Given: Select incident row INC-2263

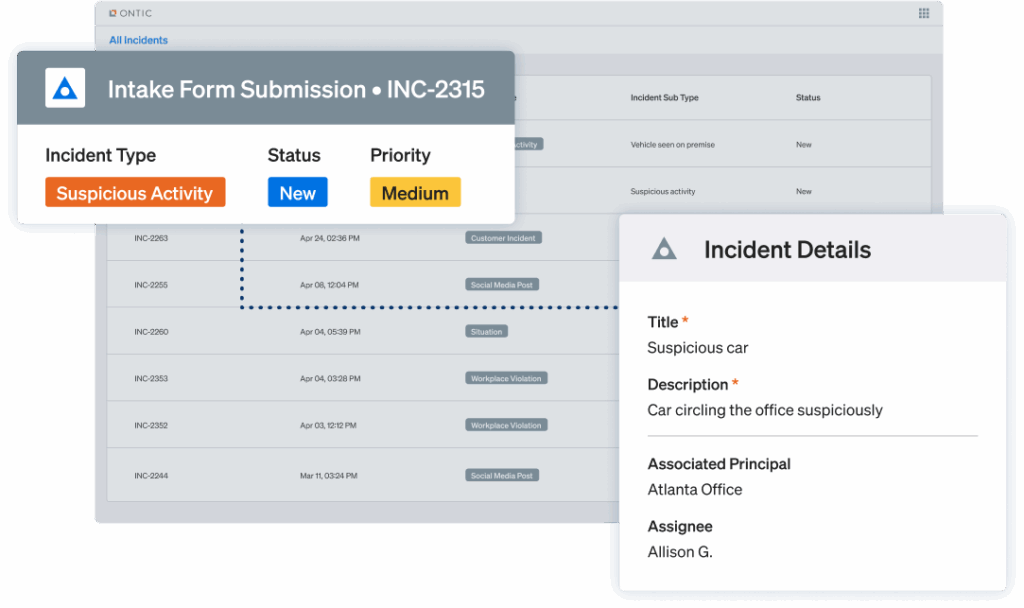Looking at the screenshot, I should click(x=363, y=238).
